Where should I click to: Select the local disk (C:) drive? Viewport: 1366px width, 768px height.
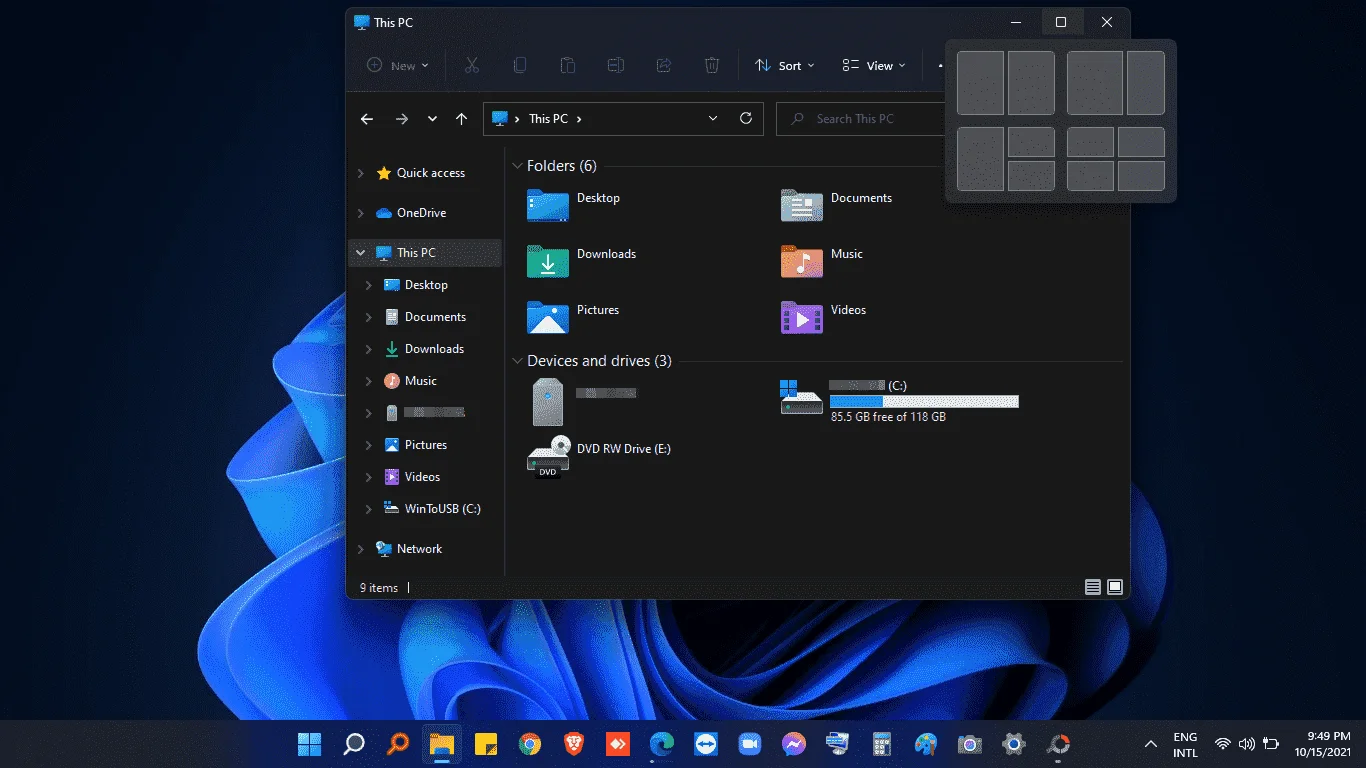tap(899, 400)
